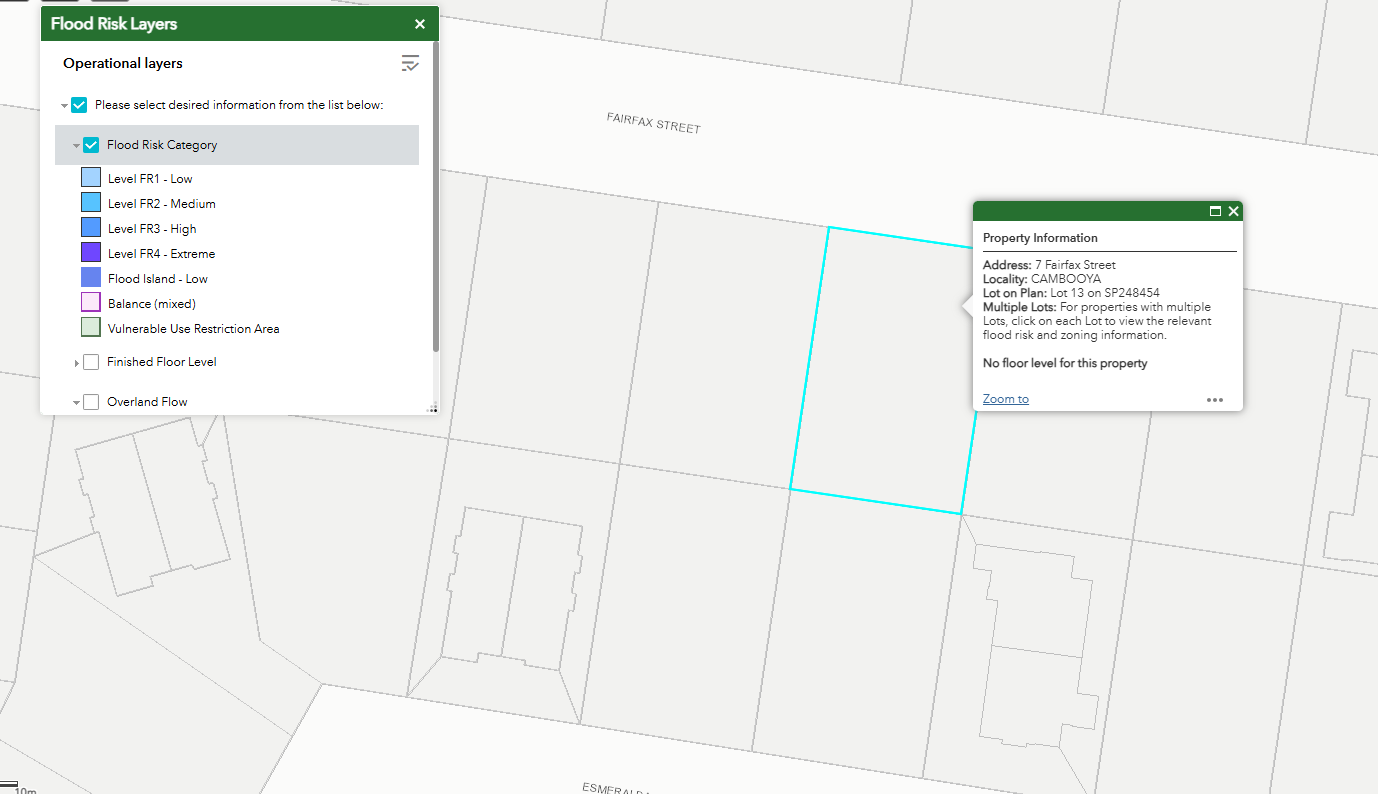Collapse the Flood Risk Category legend
This screenshot has height=794, width=1378.
(x=76, y=146)
